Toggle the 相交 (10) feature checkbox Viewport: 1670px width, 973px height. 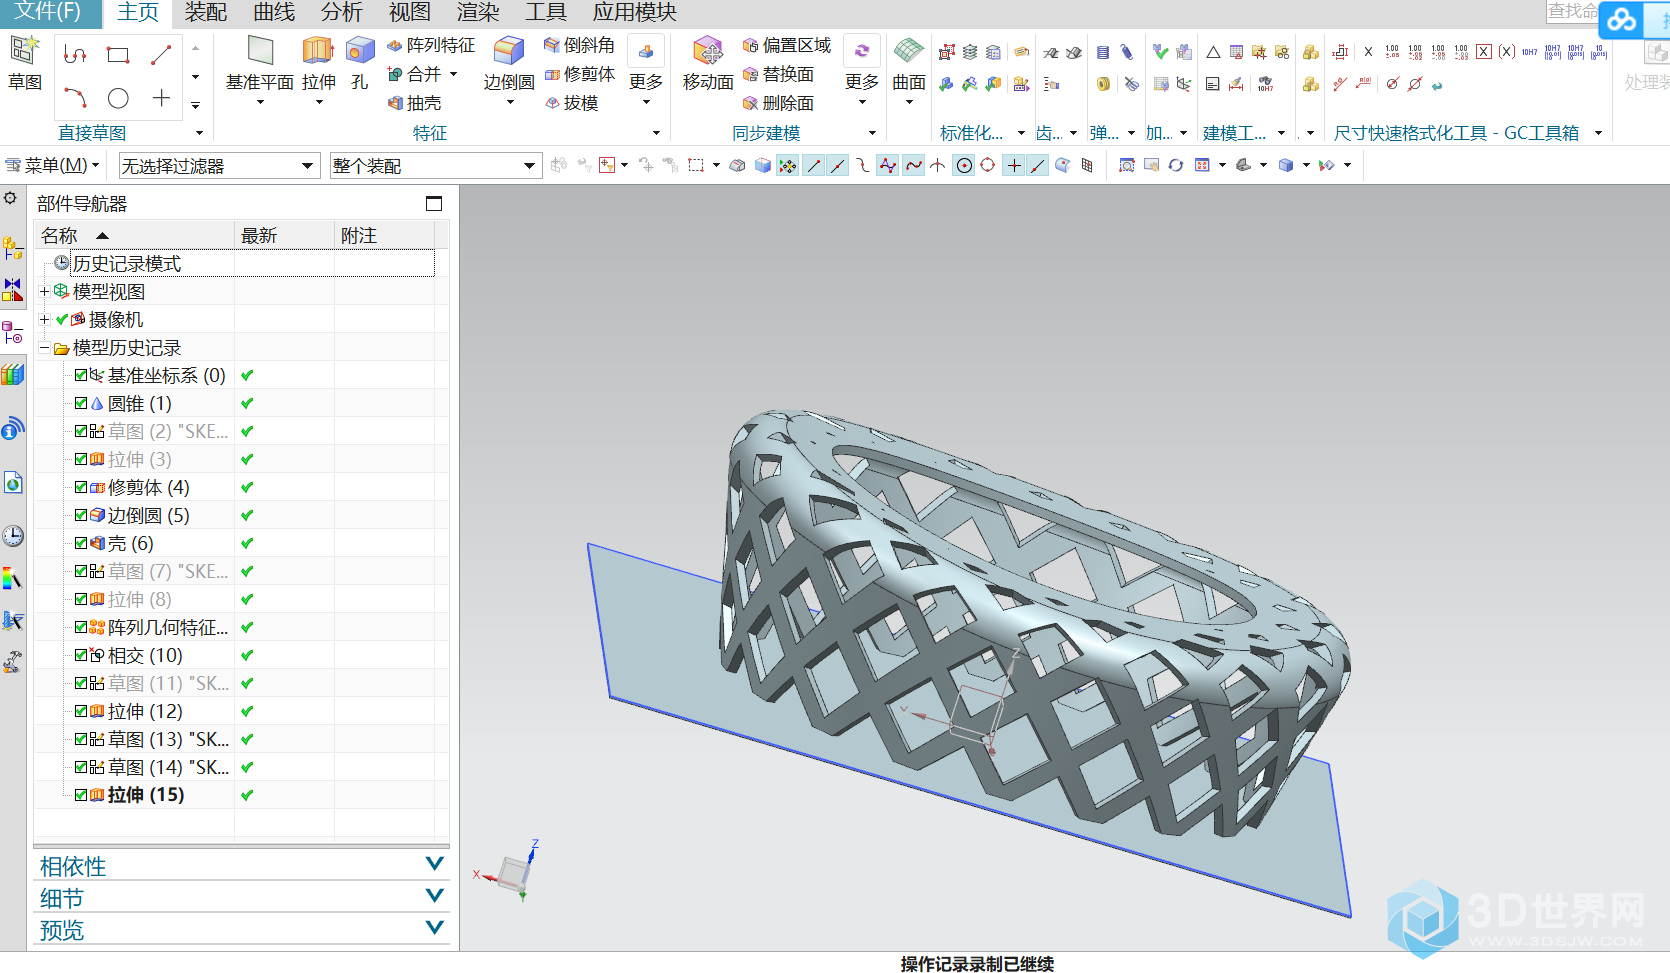pyautogui.click(x=81, y=655)
